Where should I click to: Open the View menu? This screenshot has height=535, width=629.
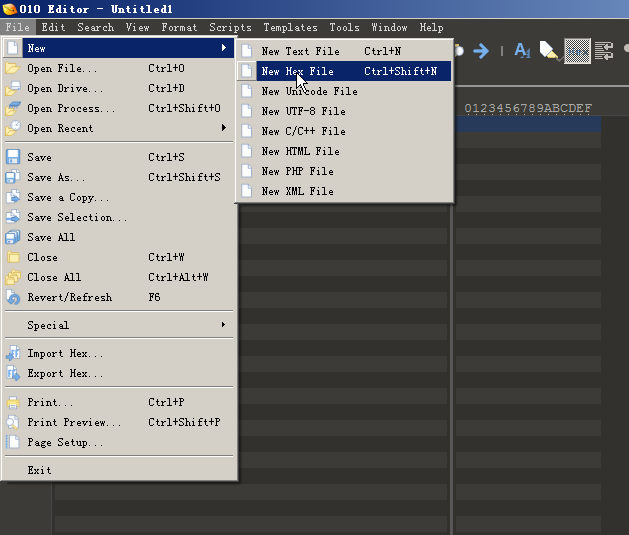138,27
